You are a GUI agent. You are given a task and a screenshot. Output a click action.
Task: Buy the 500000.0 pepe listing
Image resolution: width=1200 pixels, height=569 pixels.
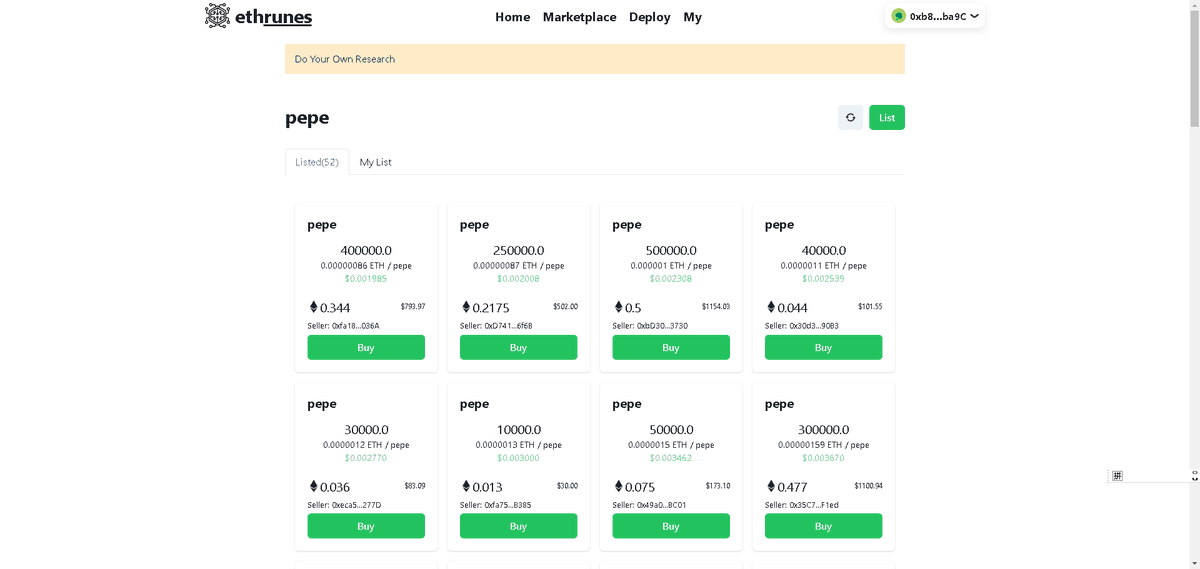pyautogui.click(x=671, y=347)
